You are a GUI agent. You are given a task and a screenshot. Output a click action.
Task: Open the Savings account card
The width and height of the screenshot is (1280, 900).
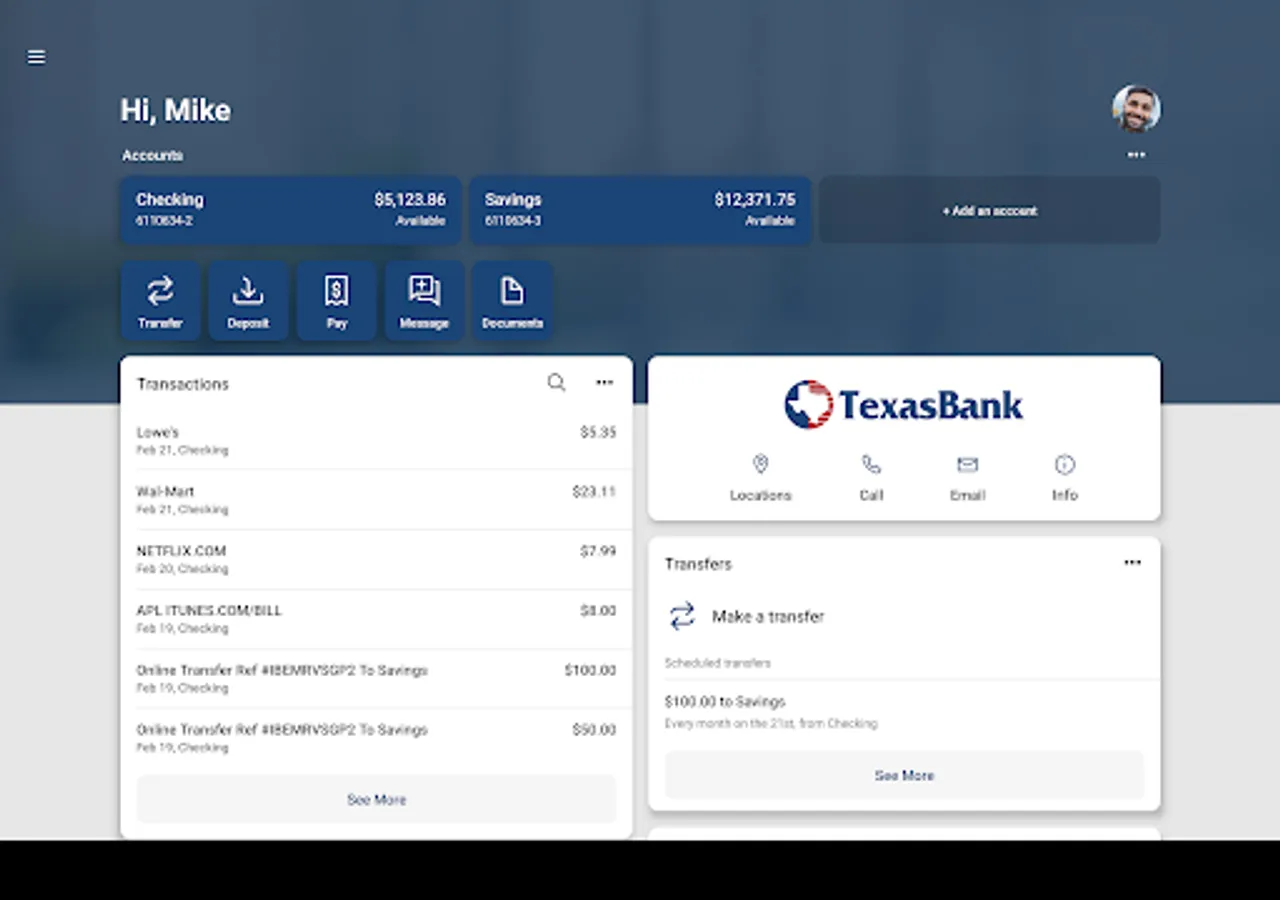point(640,210)
